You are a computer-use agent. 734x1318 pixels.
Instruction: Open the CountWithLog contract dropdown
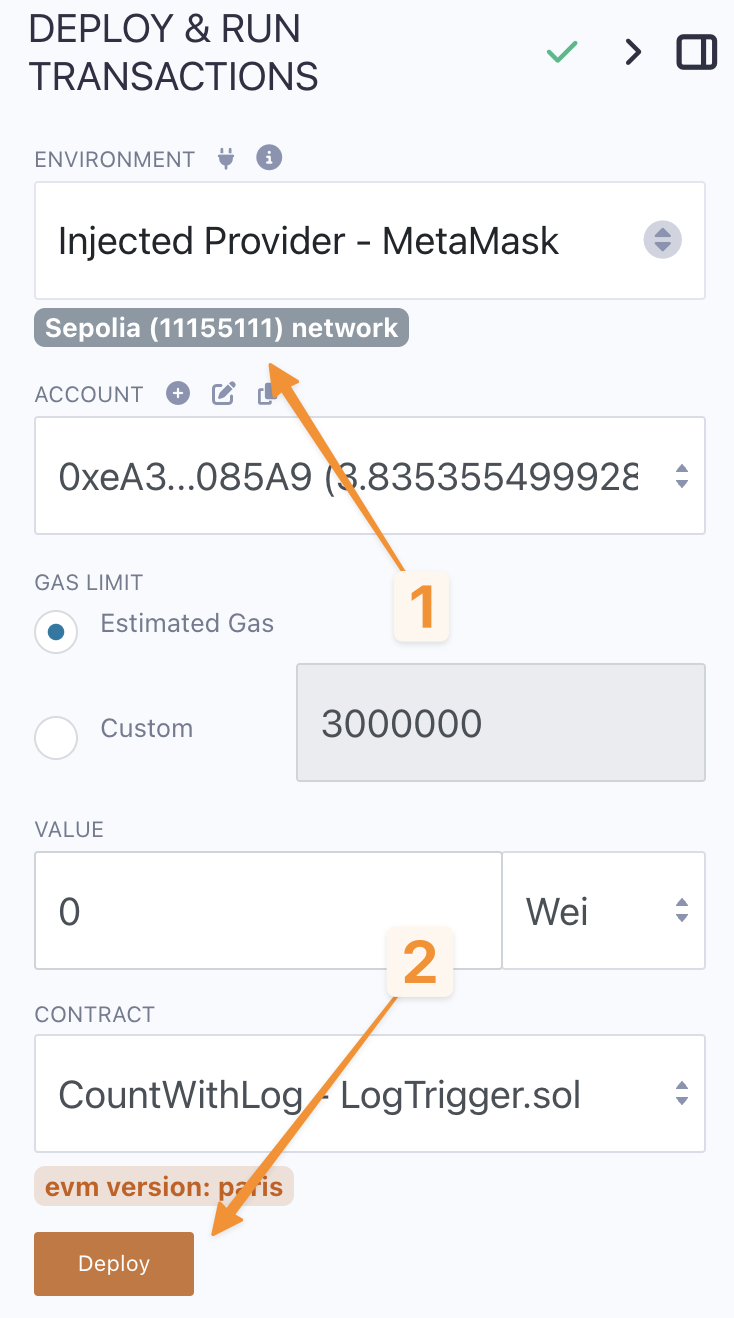[370, 1094]
